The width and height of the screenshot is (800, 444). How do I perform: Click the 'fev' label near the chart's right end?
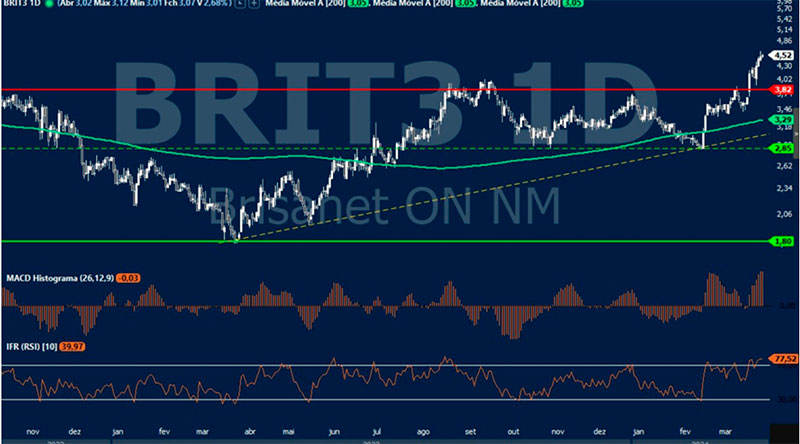click(685, 432)
